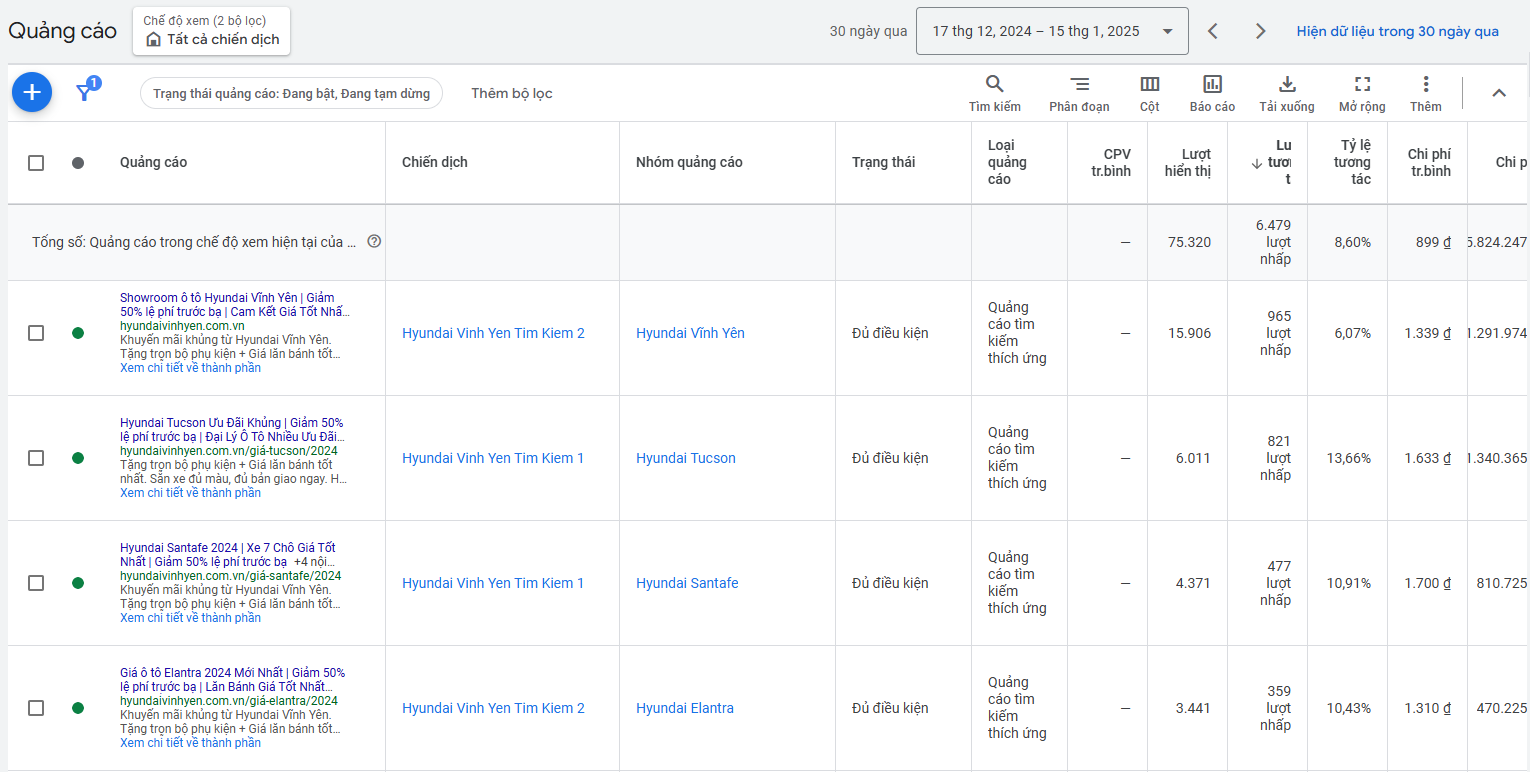Go to previous date period arrow
The height and width of the screenshot is (772, 1530).
pos(1213,31)
